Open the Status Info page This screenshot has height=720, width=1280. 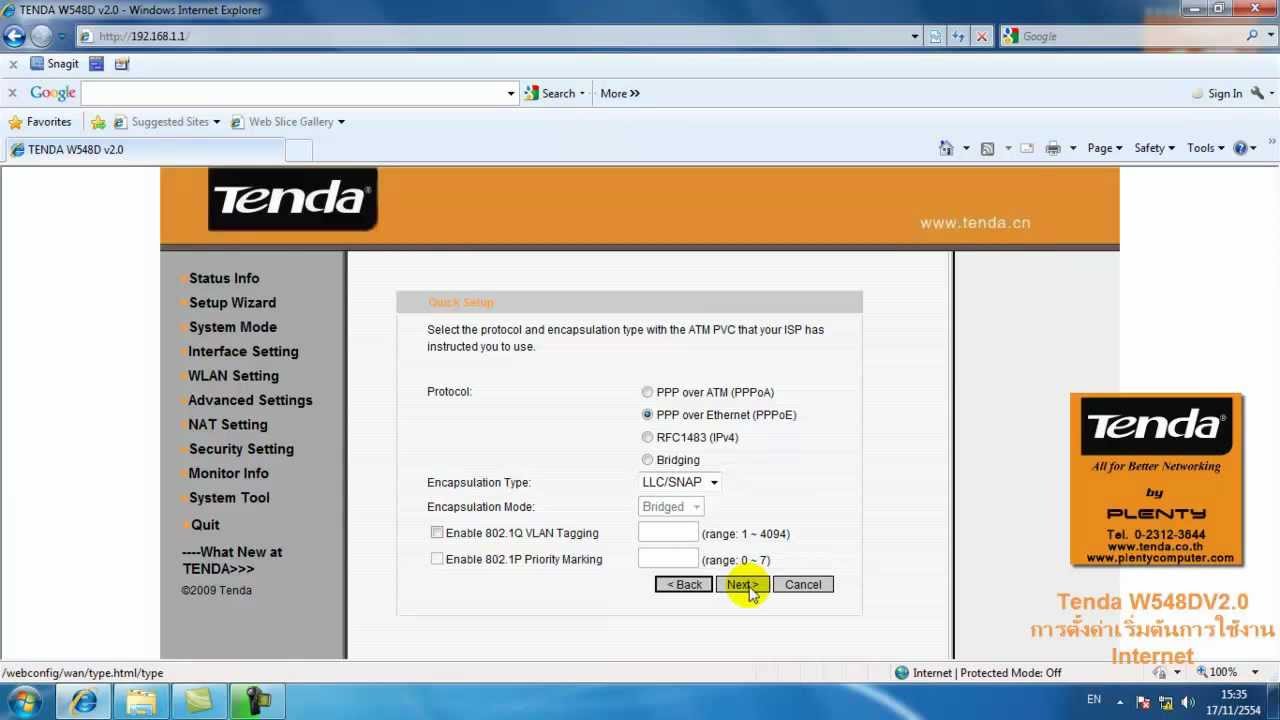tap(223, 278)
